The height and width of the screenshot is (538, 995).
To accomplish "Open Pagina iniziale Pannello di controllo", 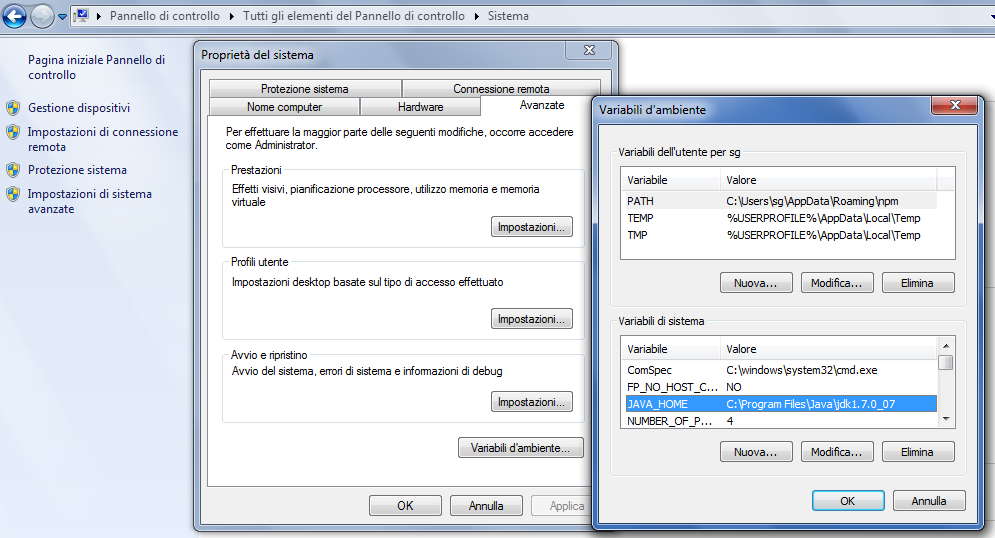I will (x=96, y=67).
